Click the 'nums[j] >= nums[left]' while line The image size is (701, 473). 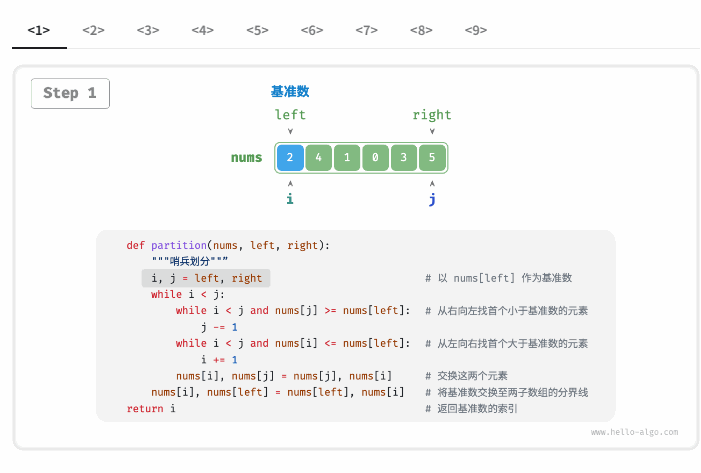coord(293,311)
